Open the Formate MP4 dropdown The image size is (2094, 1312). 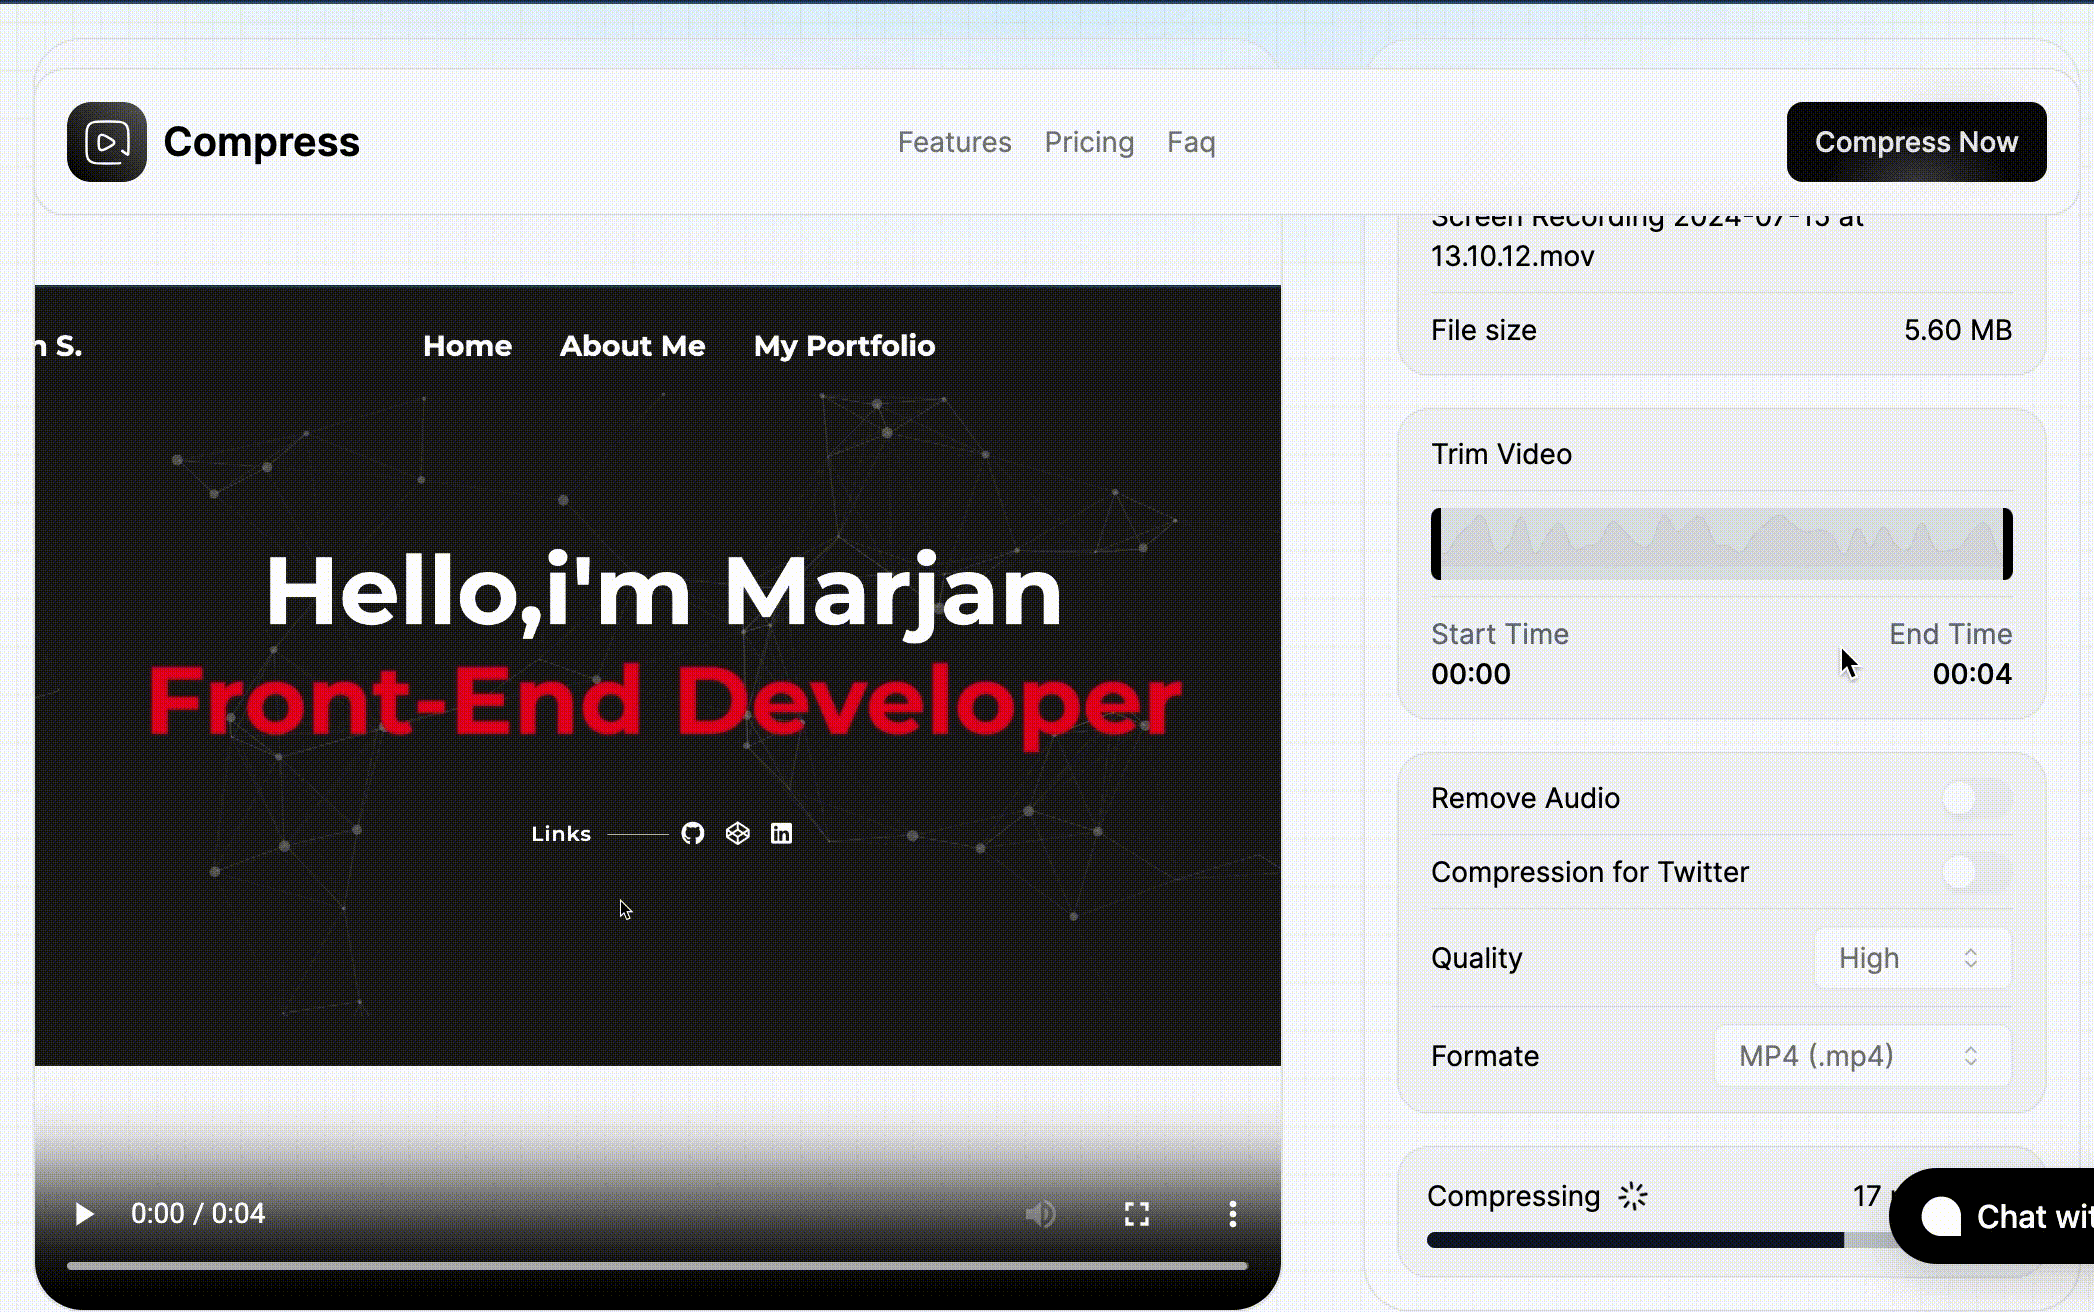pos(1861,1056)
